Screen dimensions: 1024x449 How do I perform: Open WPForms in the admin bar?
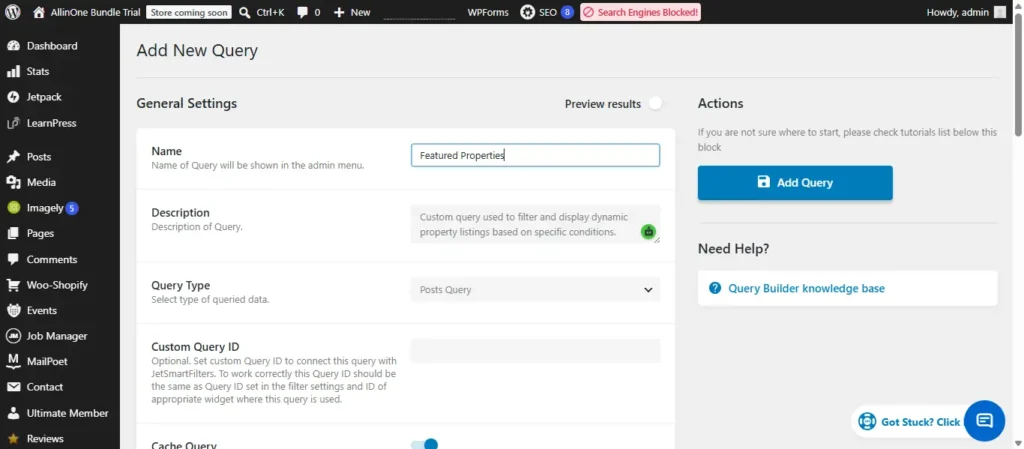tap(488, 12)
